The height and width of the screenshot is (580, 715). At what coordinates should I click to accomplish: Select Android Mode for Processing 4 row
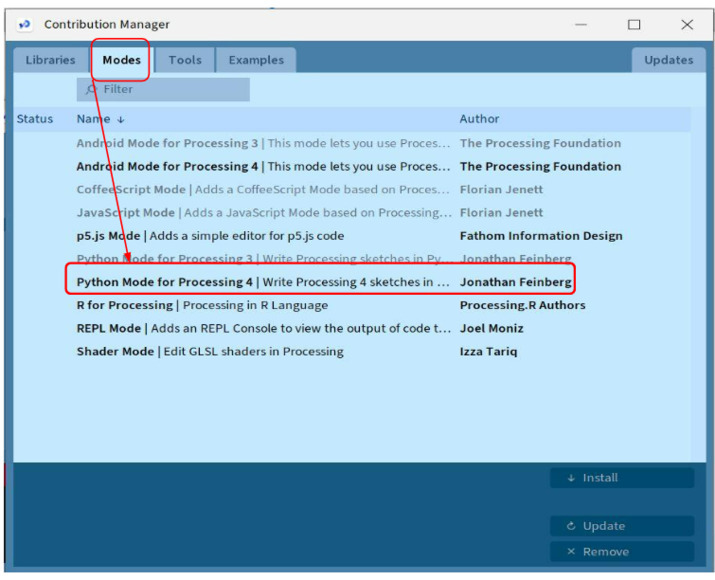pyautogui.click(x=351, y=166)
